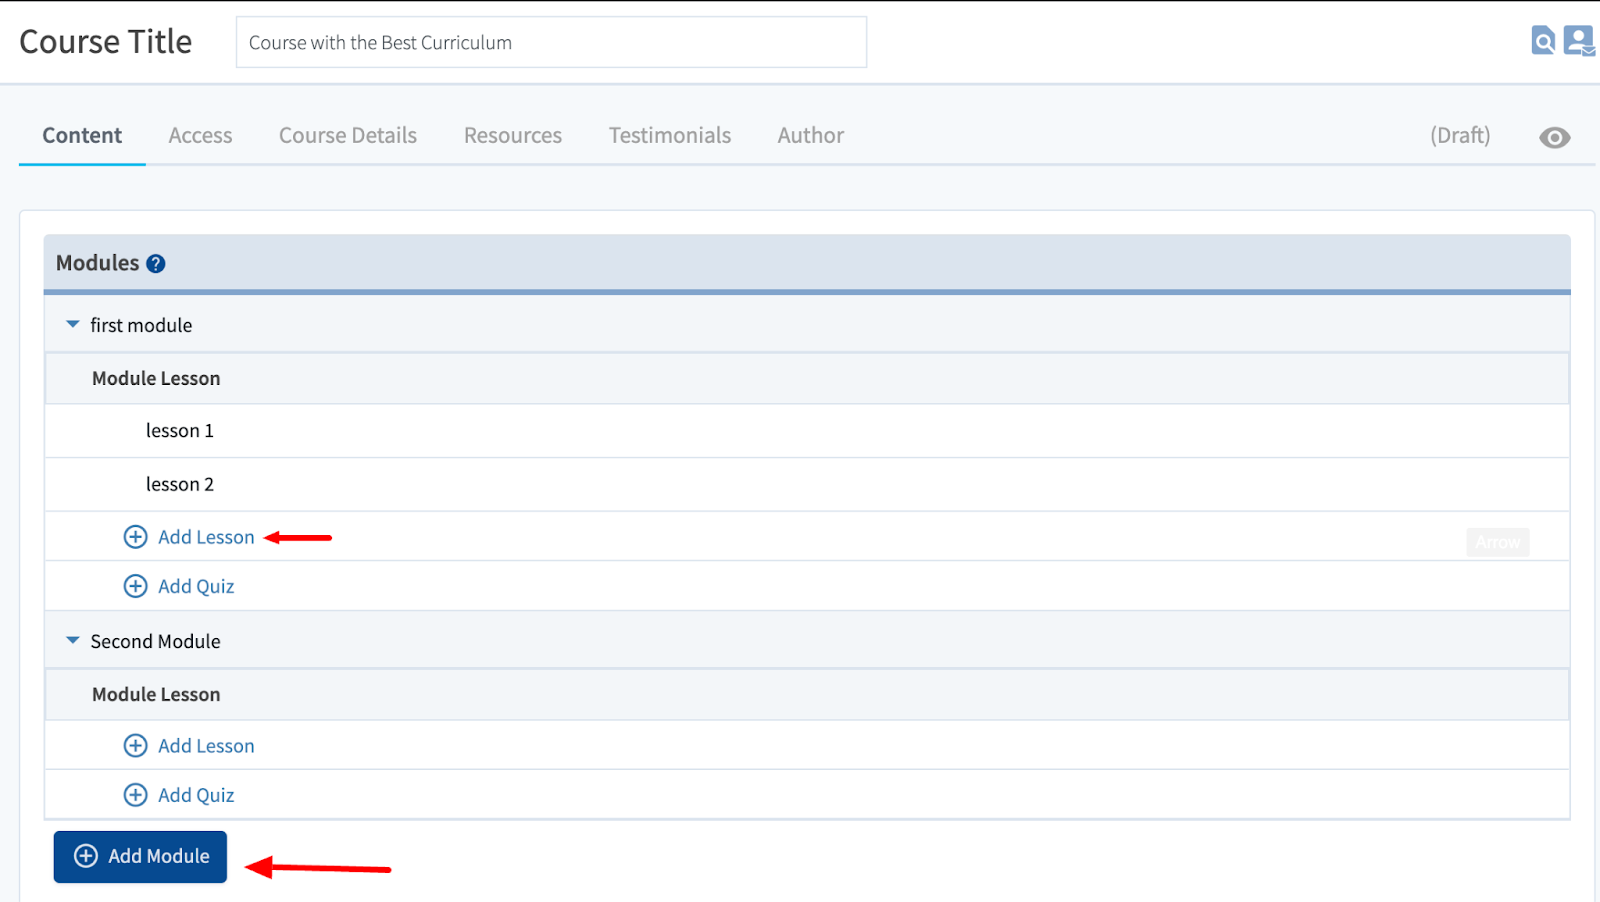Image resolution: width=1600 pixels, height=902 pixels.
Task: Click the user profile icon at top right
Action: pyautogui.click(x=1579, y=41)
